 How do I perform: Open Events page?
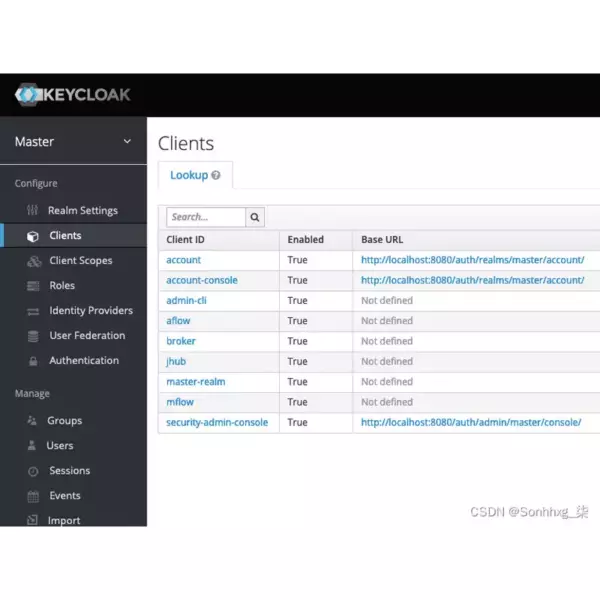point(65,496)
